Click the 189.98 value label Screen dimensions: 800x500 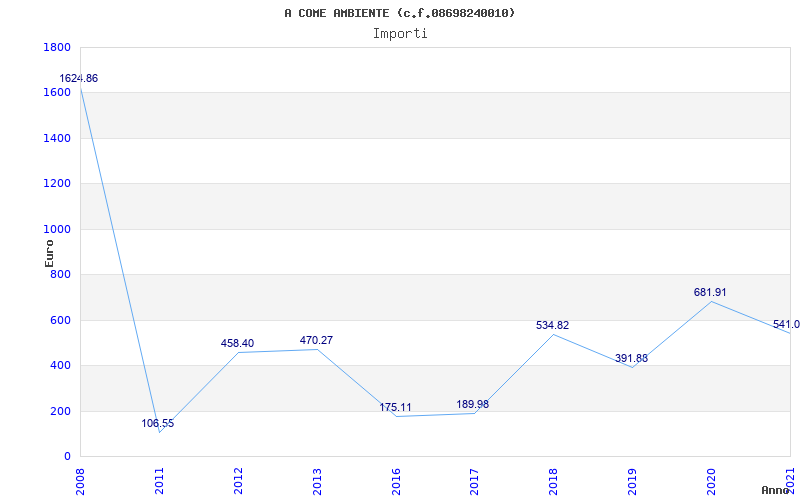474,404
